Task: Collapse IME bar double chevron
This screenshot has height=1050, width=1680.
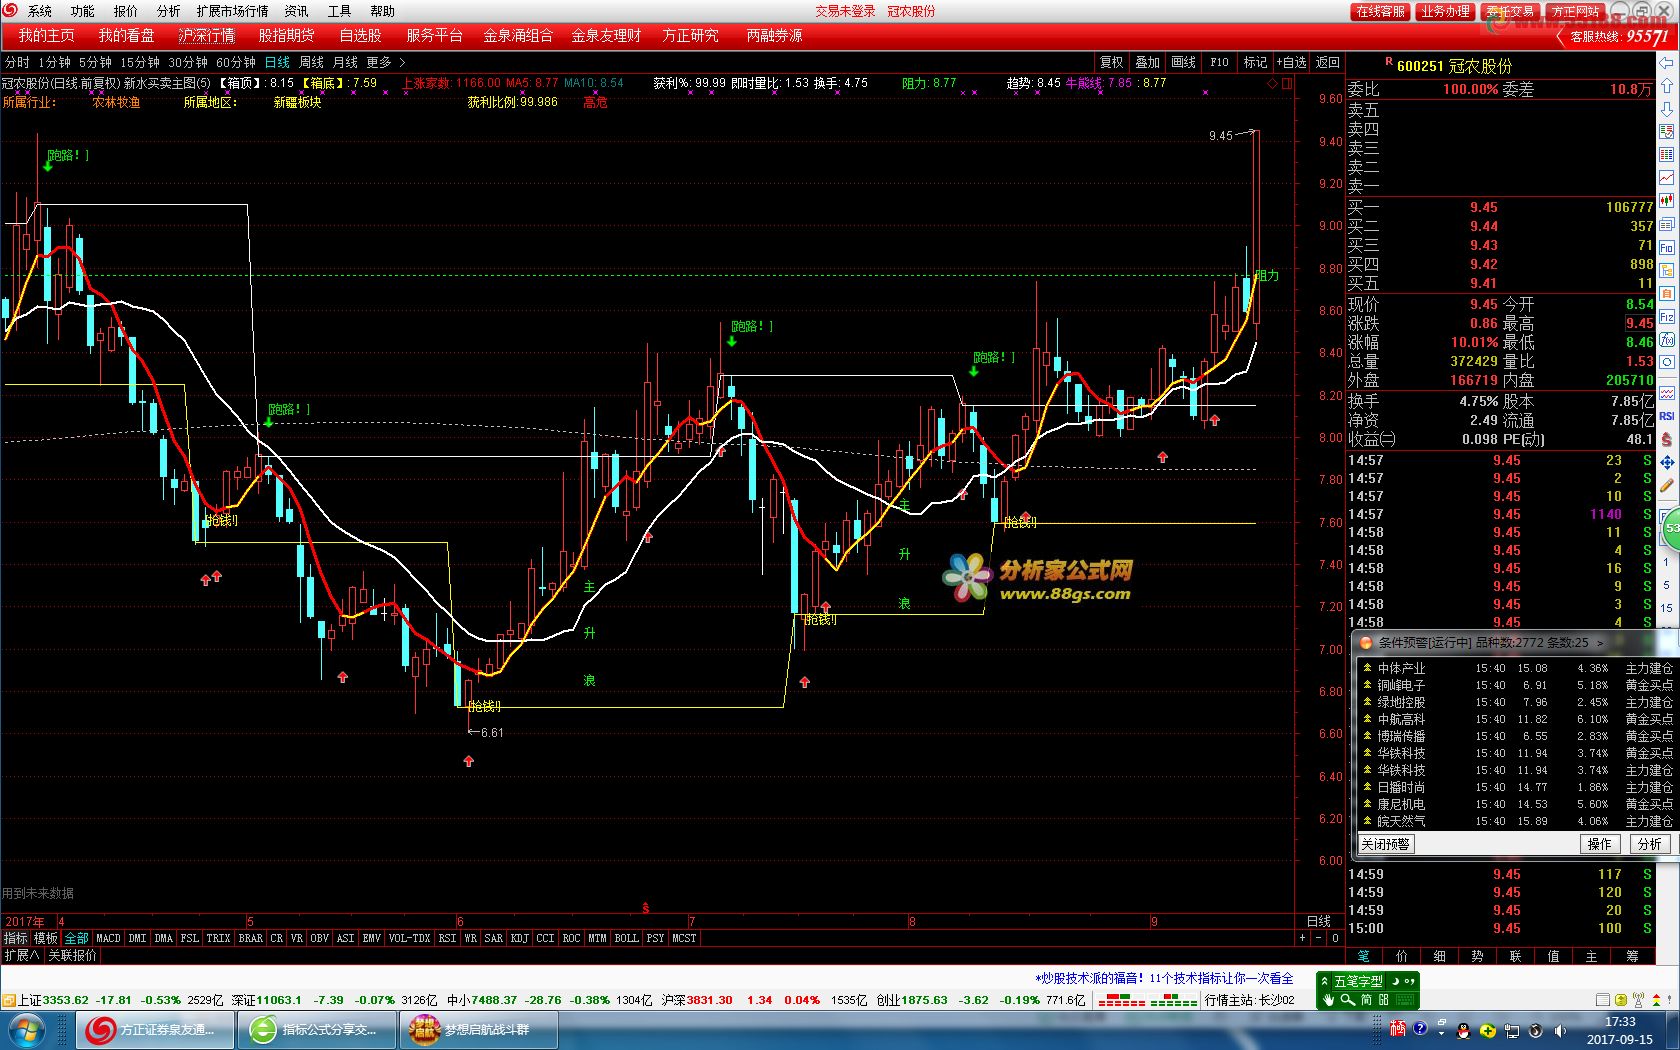Action: click(1324, 981)
